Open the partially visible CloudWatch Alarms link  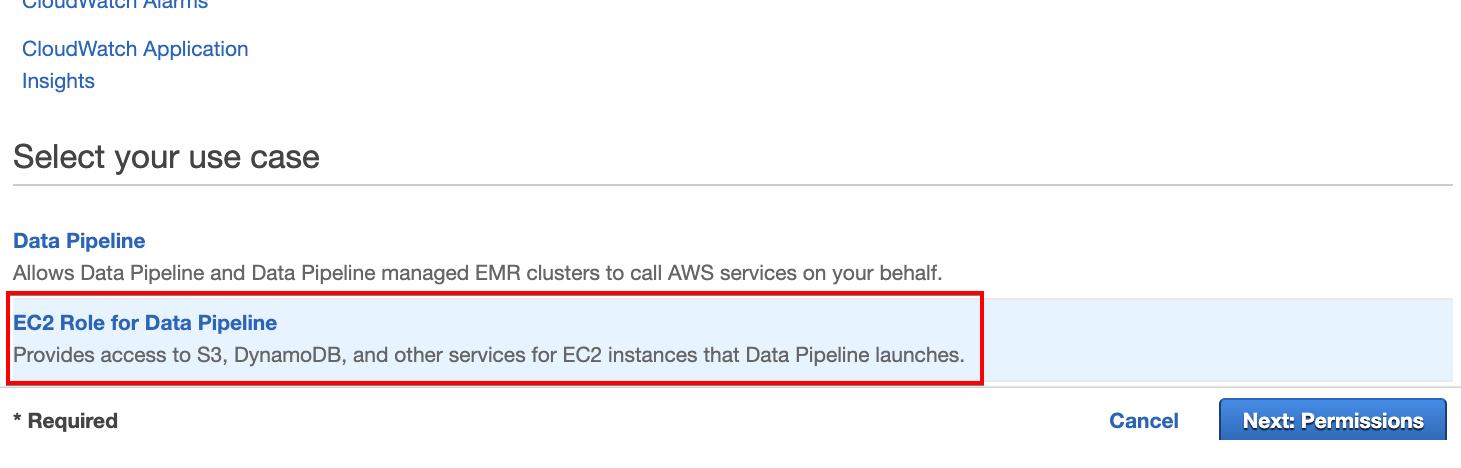pyautogui.click(x=115, y=4)
